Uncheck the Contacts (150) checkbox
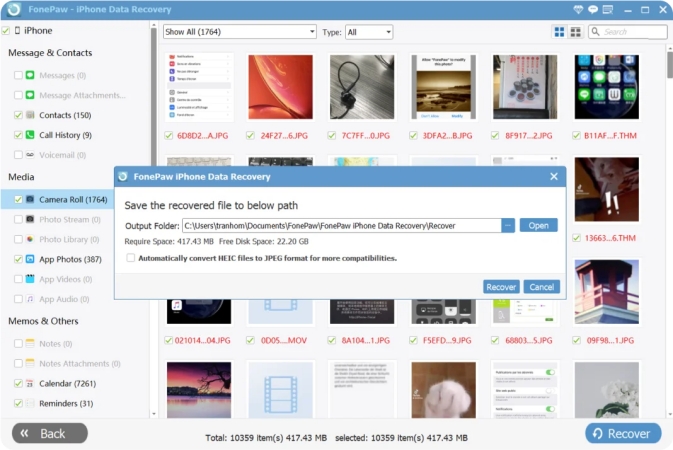This screenshot has width=673, height=450. click(x=18, y=115)
